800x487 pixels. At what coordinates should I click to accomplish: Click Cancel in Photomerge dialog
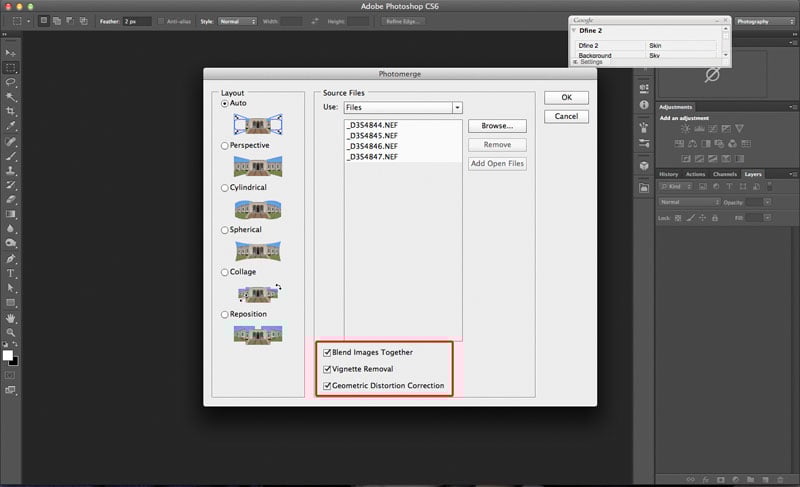(x=566, y=116)
